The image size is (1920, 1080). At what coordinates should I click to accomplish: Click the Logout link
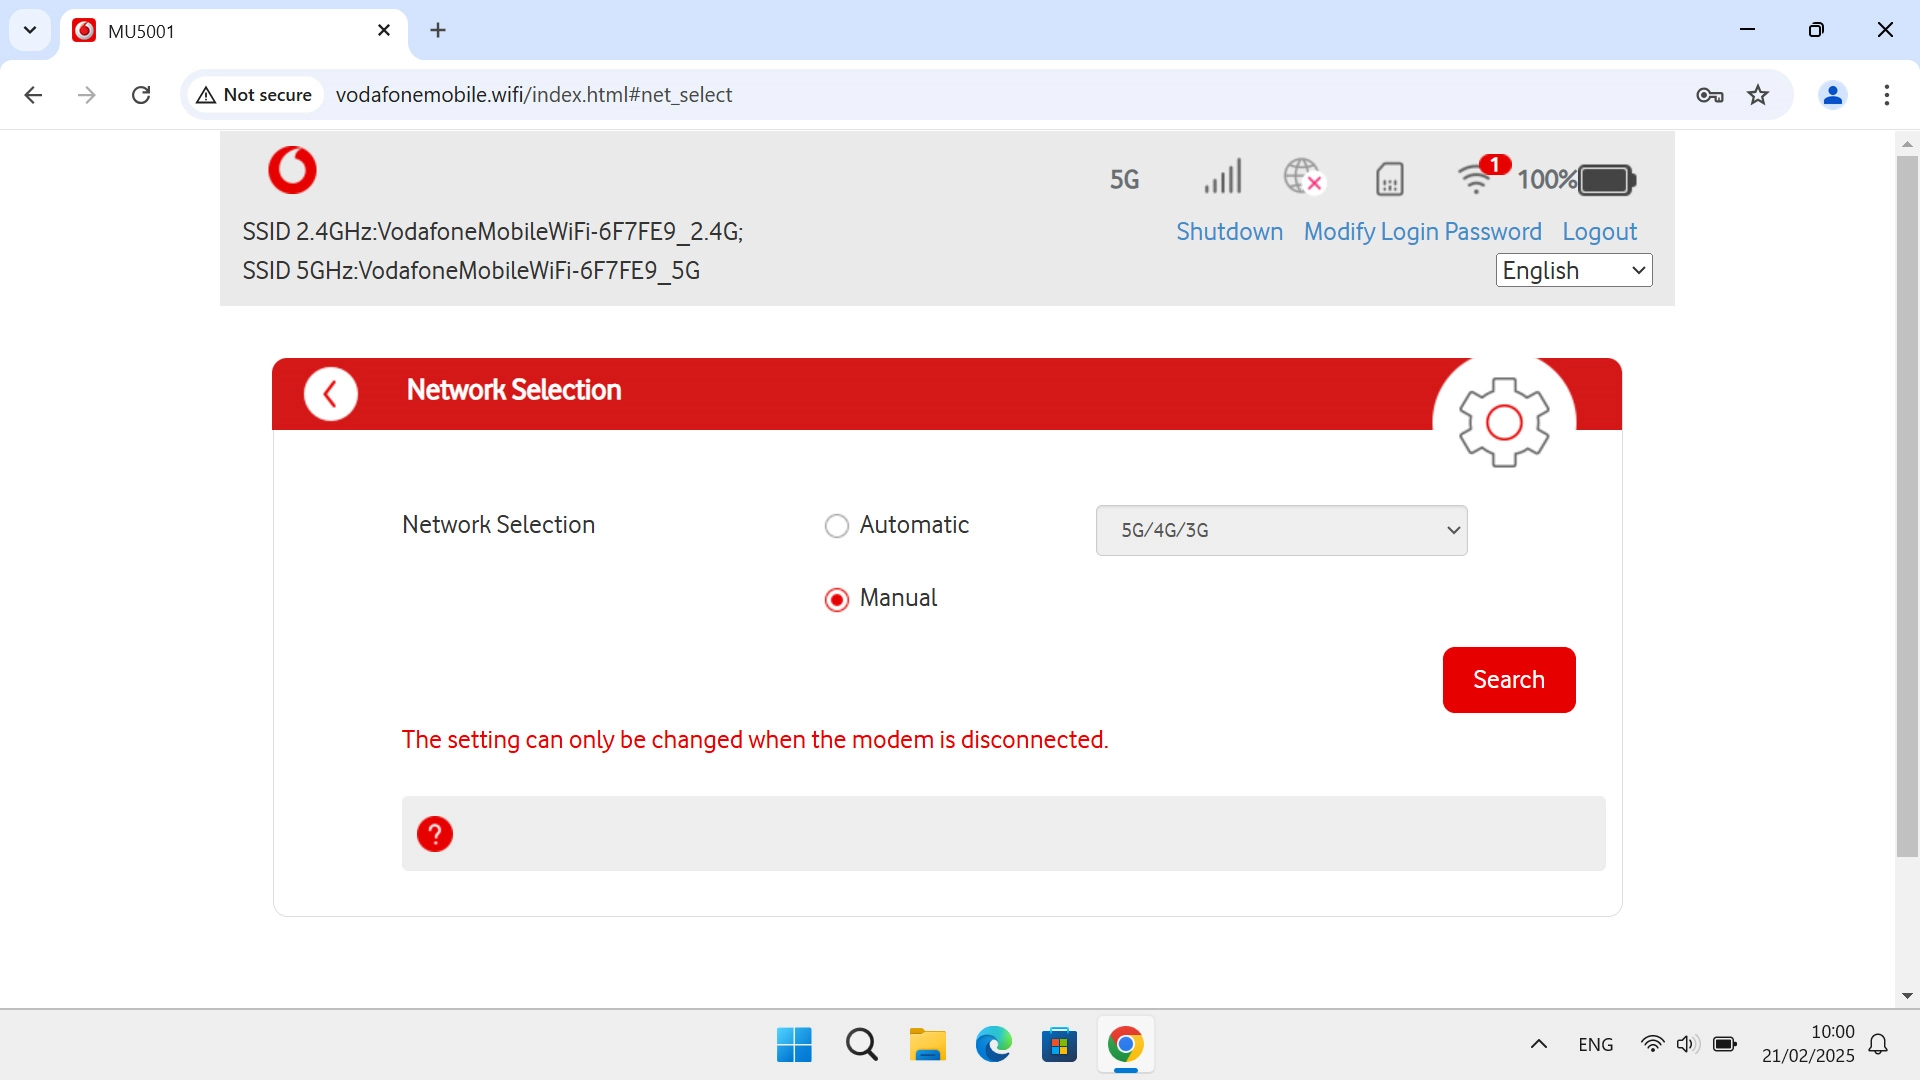(1599, 231)
